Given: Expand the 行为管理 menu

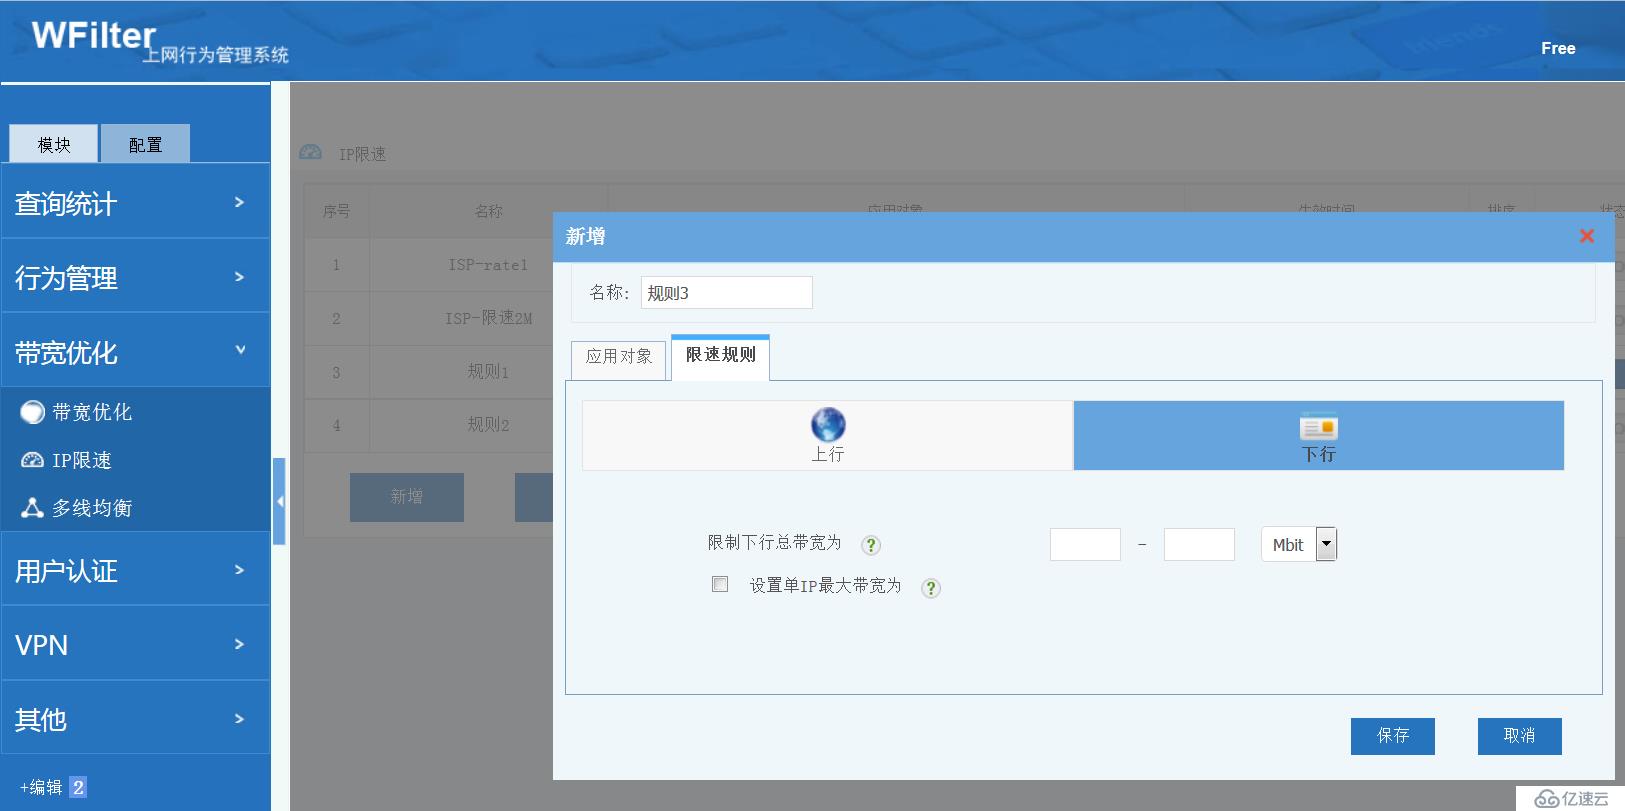Looking at the screenshot, I should point(136,277).
